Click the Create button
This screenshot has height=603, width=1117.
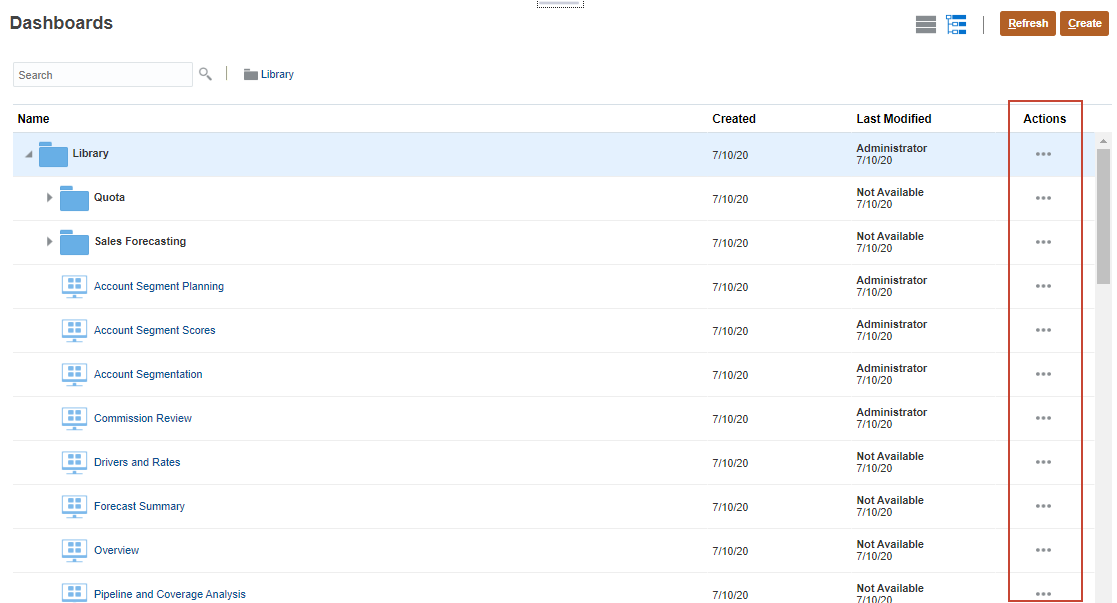1084,24
